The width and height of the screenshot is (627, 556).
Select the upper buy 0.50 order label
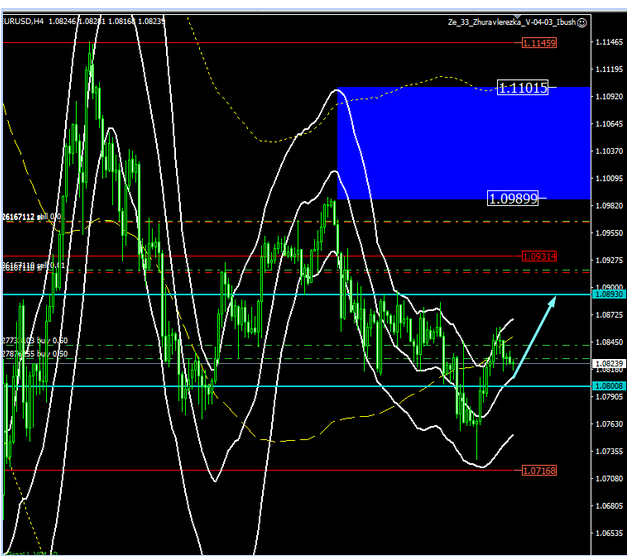[x=35, y=341]
